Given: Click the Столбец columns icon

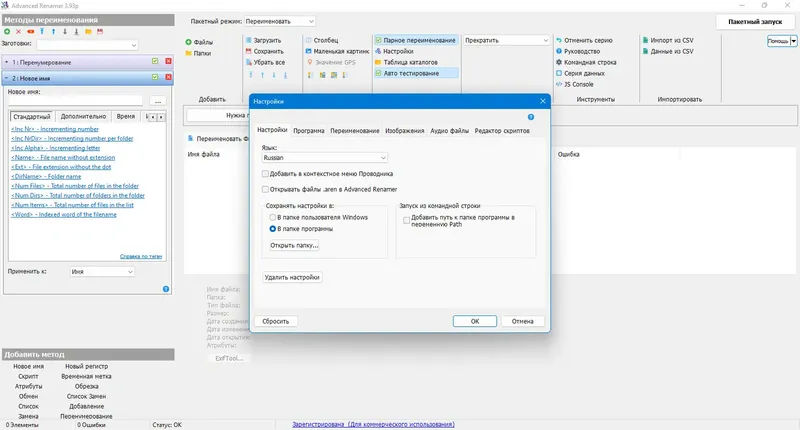Looking at the screenshot, I should pyautogui.click(x=309, y=40).
